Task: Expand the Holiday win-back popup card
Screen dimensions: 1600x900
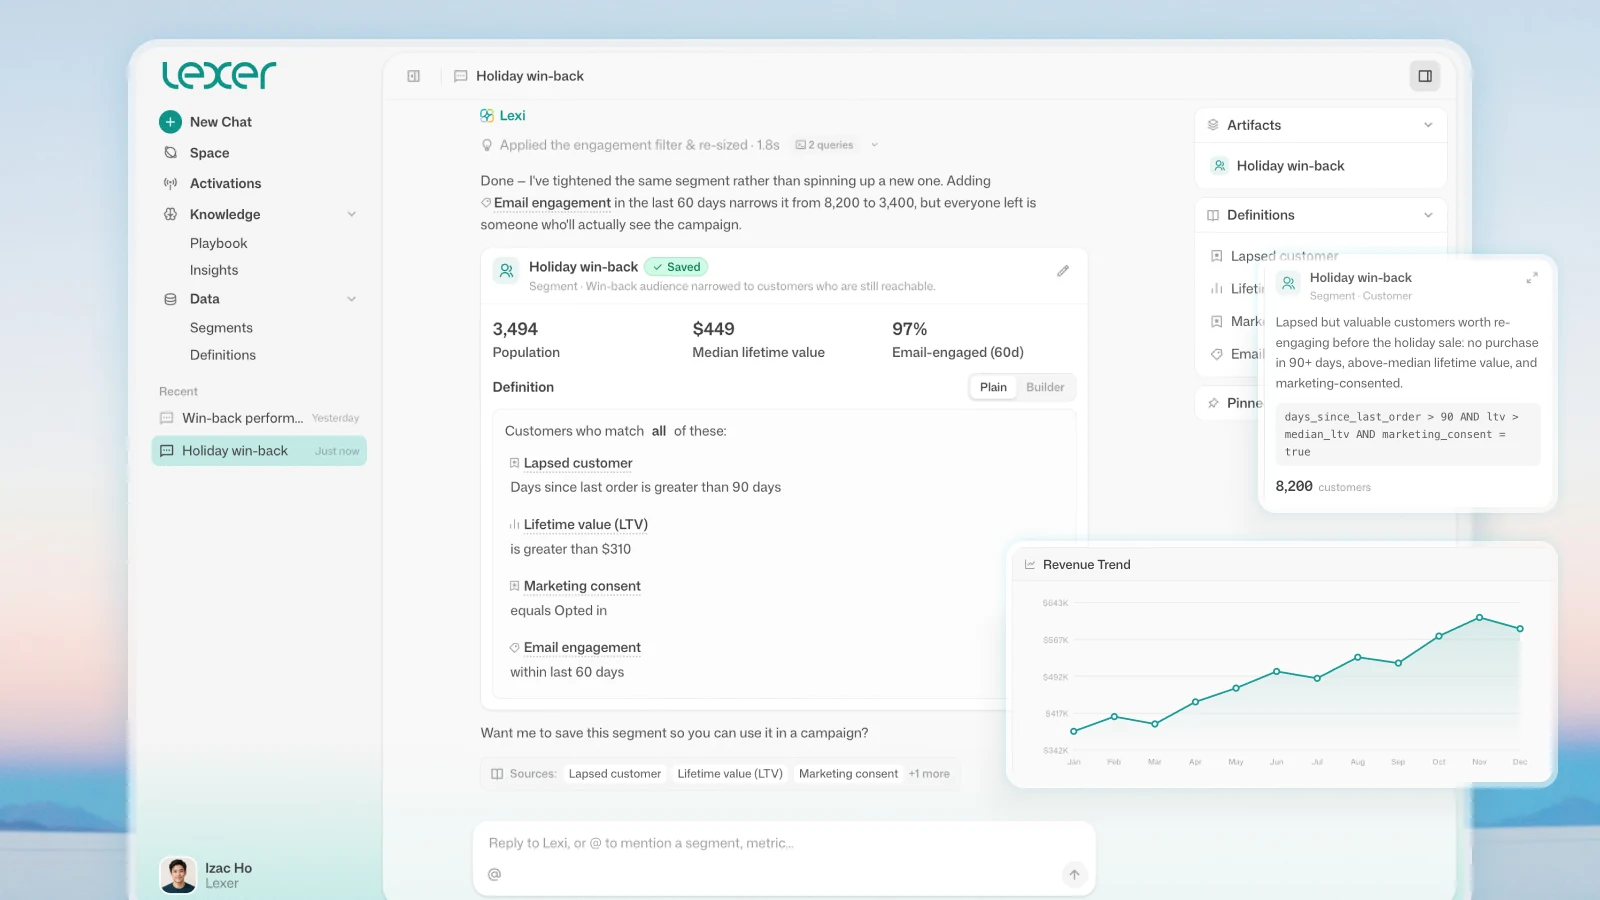Action: (x=1532, y=278)
